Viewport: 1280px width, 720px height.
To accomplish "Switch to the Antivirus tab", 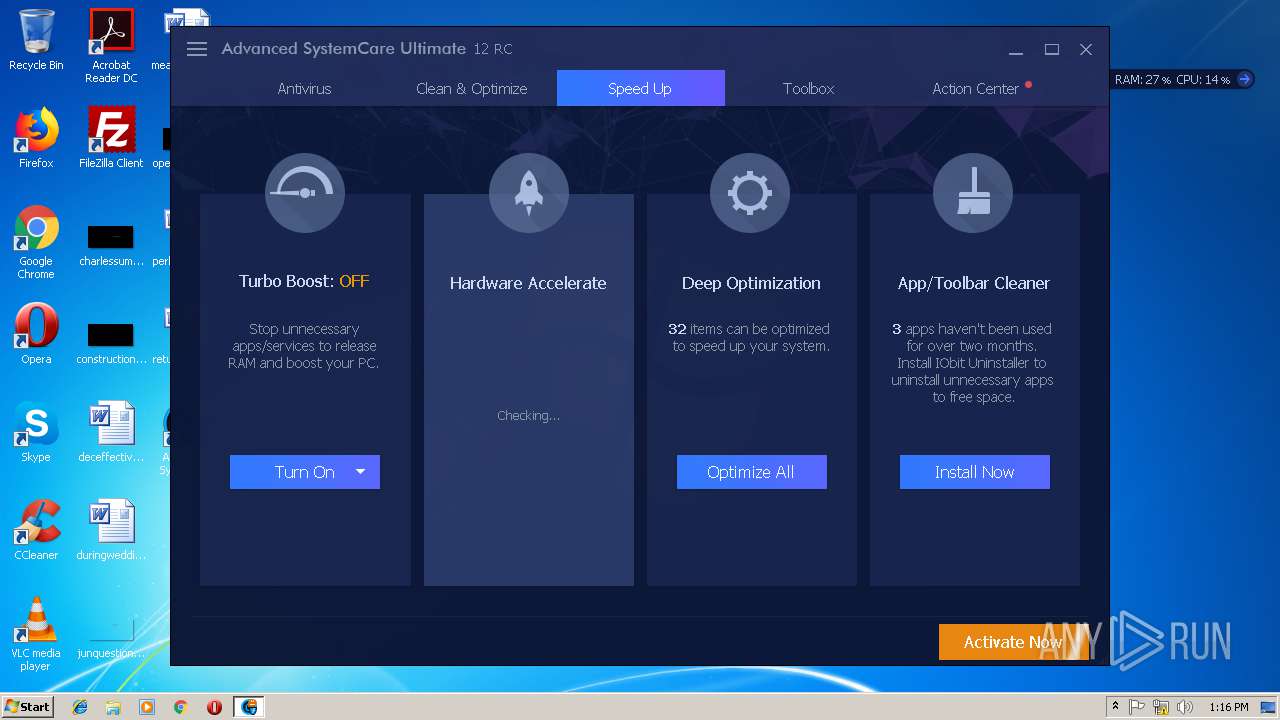I will [304, 88].
